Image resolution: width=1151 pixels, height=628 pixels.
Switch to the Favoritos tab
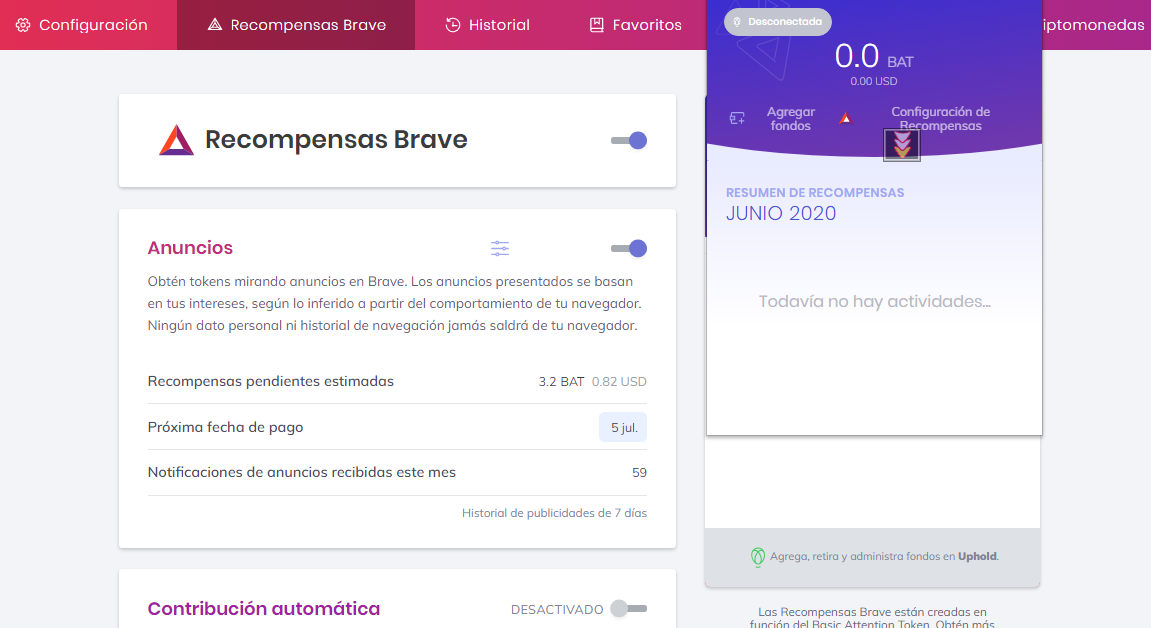(x=635, y=25)
